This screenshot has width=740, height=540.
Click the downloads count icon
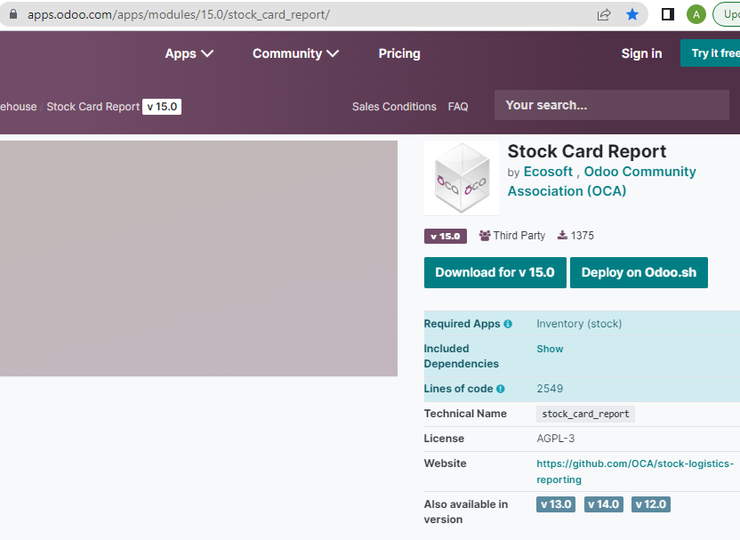[562, 235]
